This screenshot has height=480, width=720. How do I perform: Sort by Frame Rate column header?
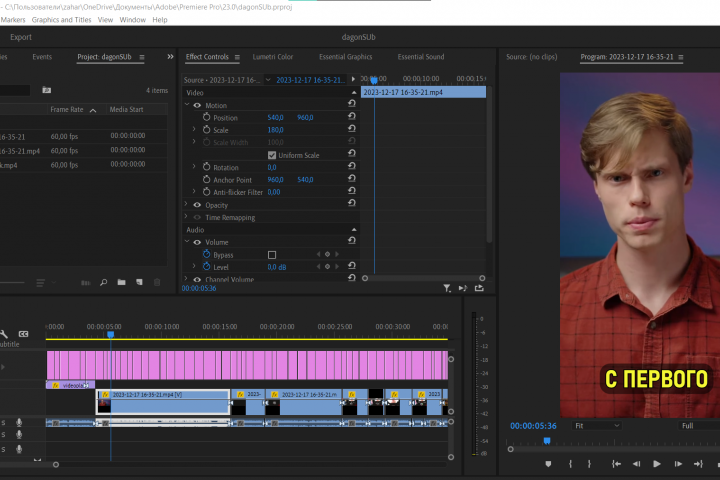pos(67,109)
